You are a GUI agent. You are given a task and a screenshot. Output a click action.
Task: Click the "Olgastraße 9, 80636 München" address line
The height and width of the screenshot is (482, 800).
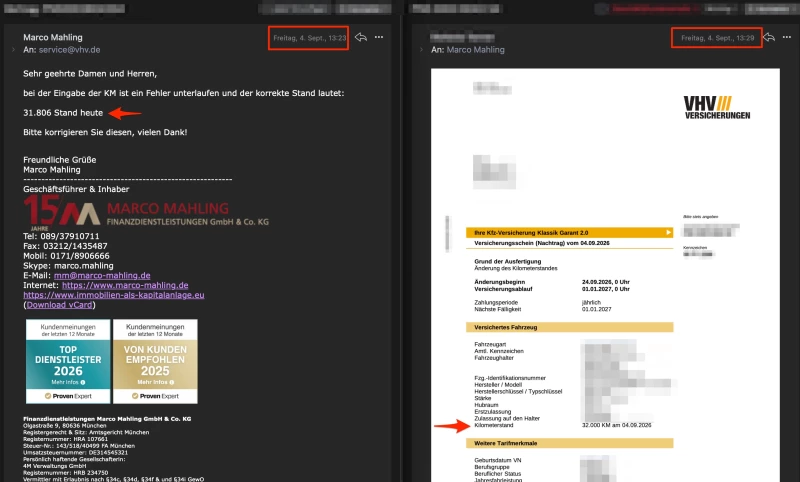[65, 425]
